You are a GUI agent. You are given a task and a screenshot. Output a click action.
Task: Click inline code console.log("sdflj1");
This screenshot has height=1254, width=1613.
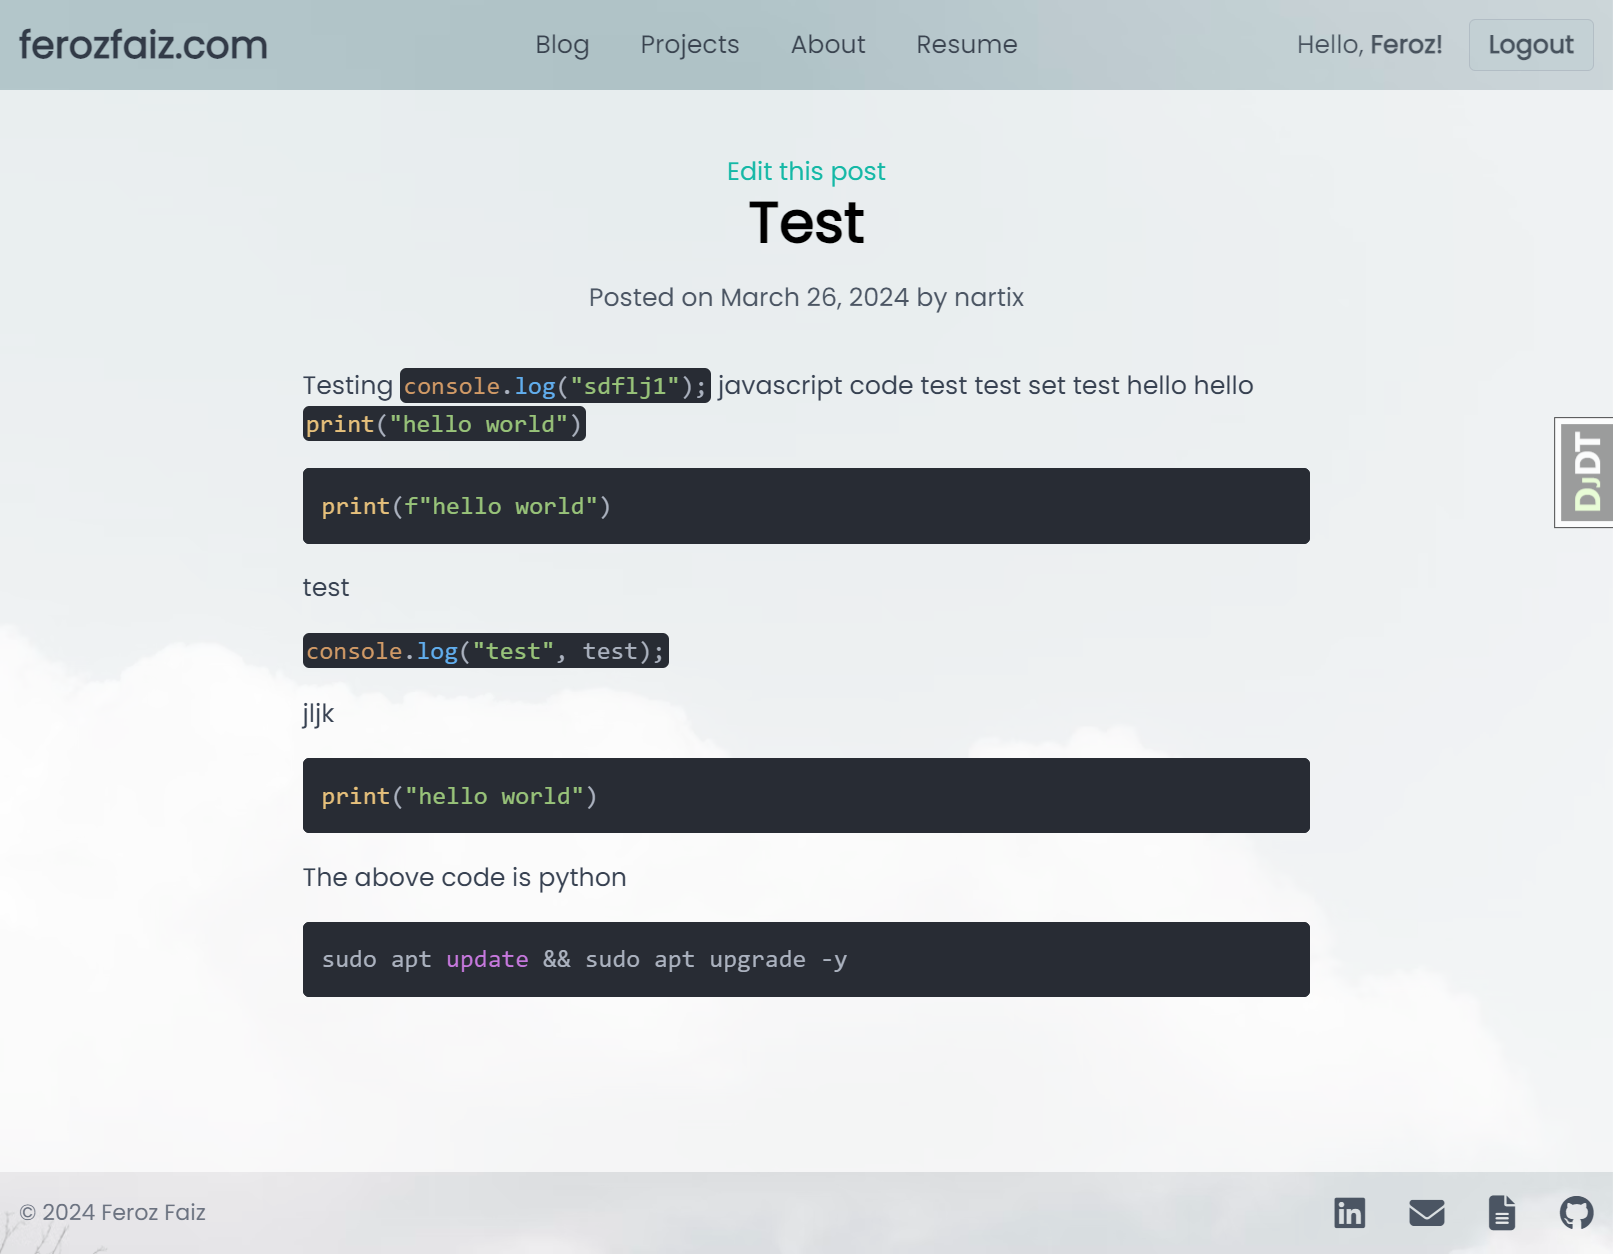[x=555, y=386]
